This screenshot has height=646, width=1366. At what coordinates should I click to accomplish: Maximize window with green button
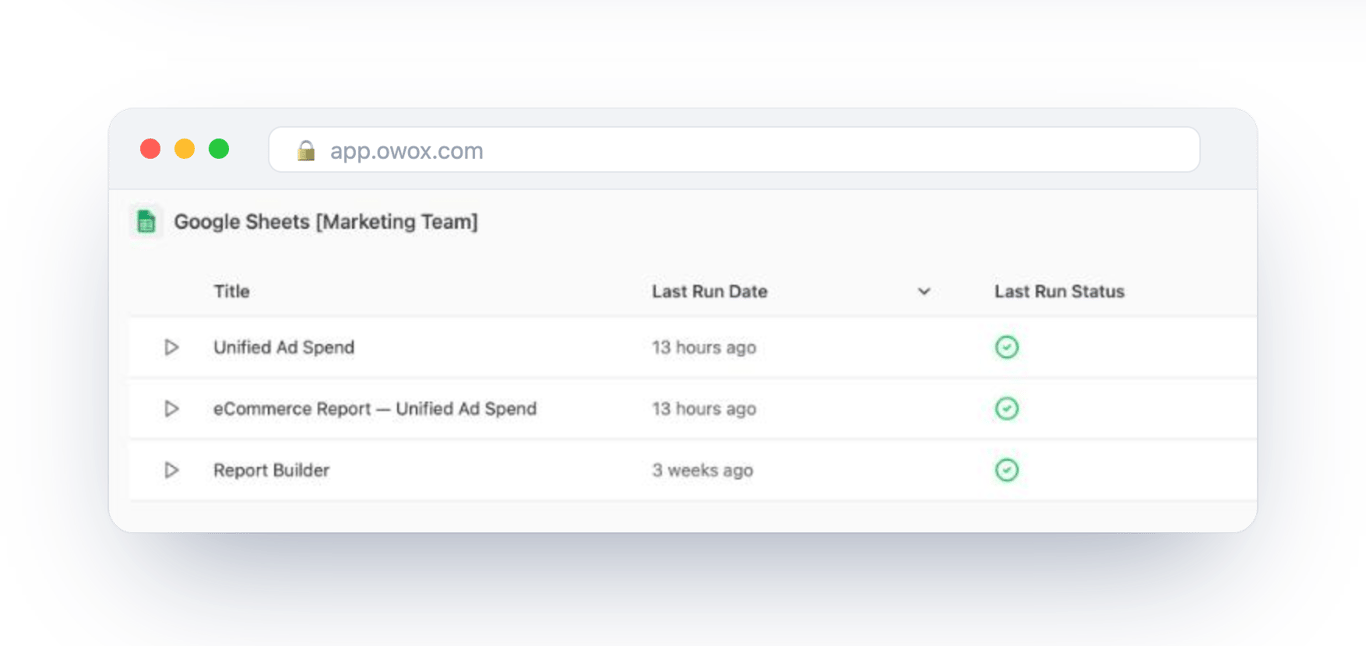tap(219, 149)
